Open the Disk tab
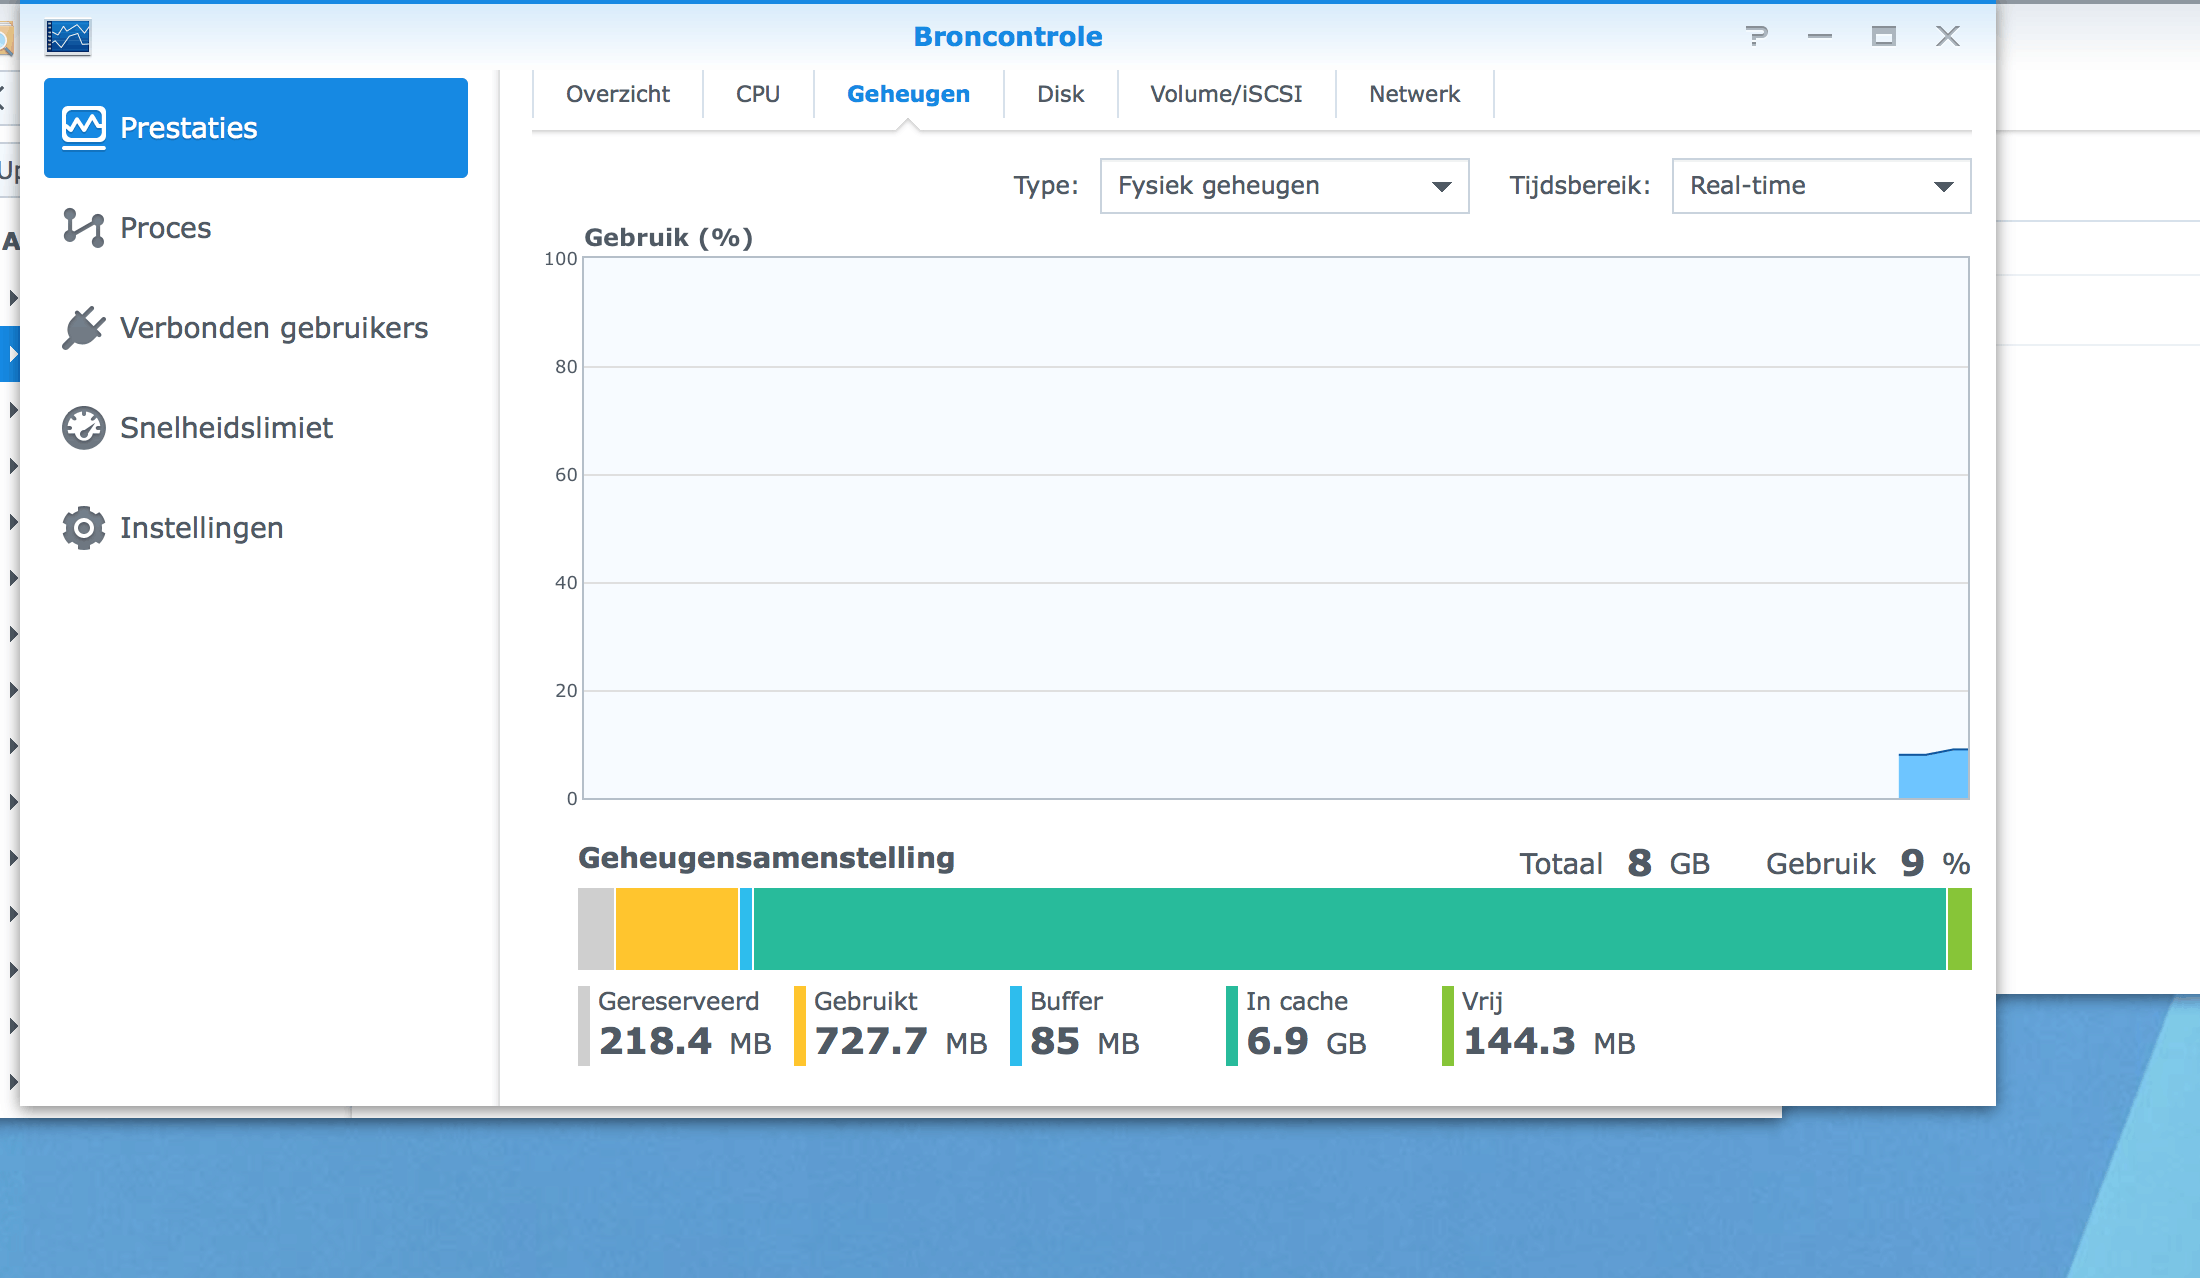The width and height of the screenshot is (2200, 1278). [1060, 94]
